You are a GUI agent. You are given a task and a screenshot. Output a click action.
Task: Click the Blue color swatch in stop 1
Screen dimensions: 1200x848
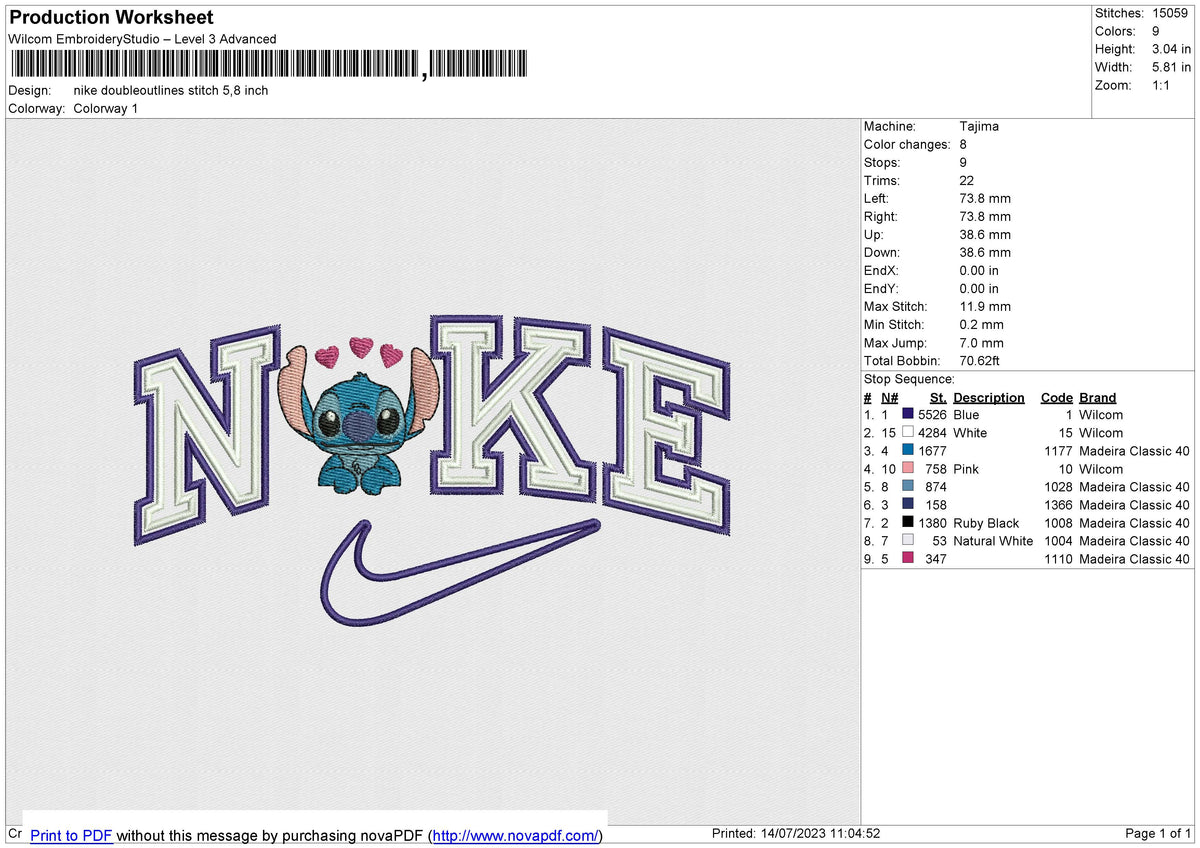(908, 414)
